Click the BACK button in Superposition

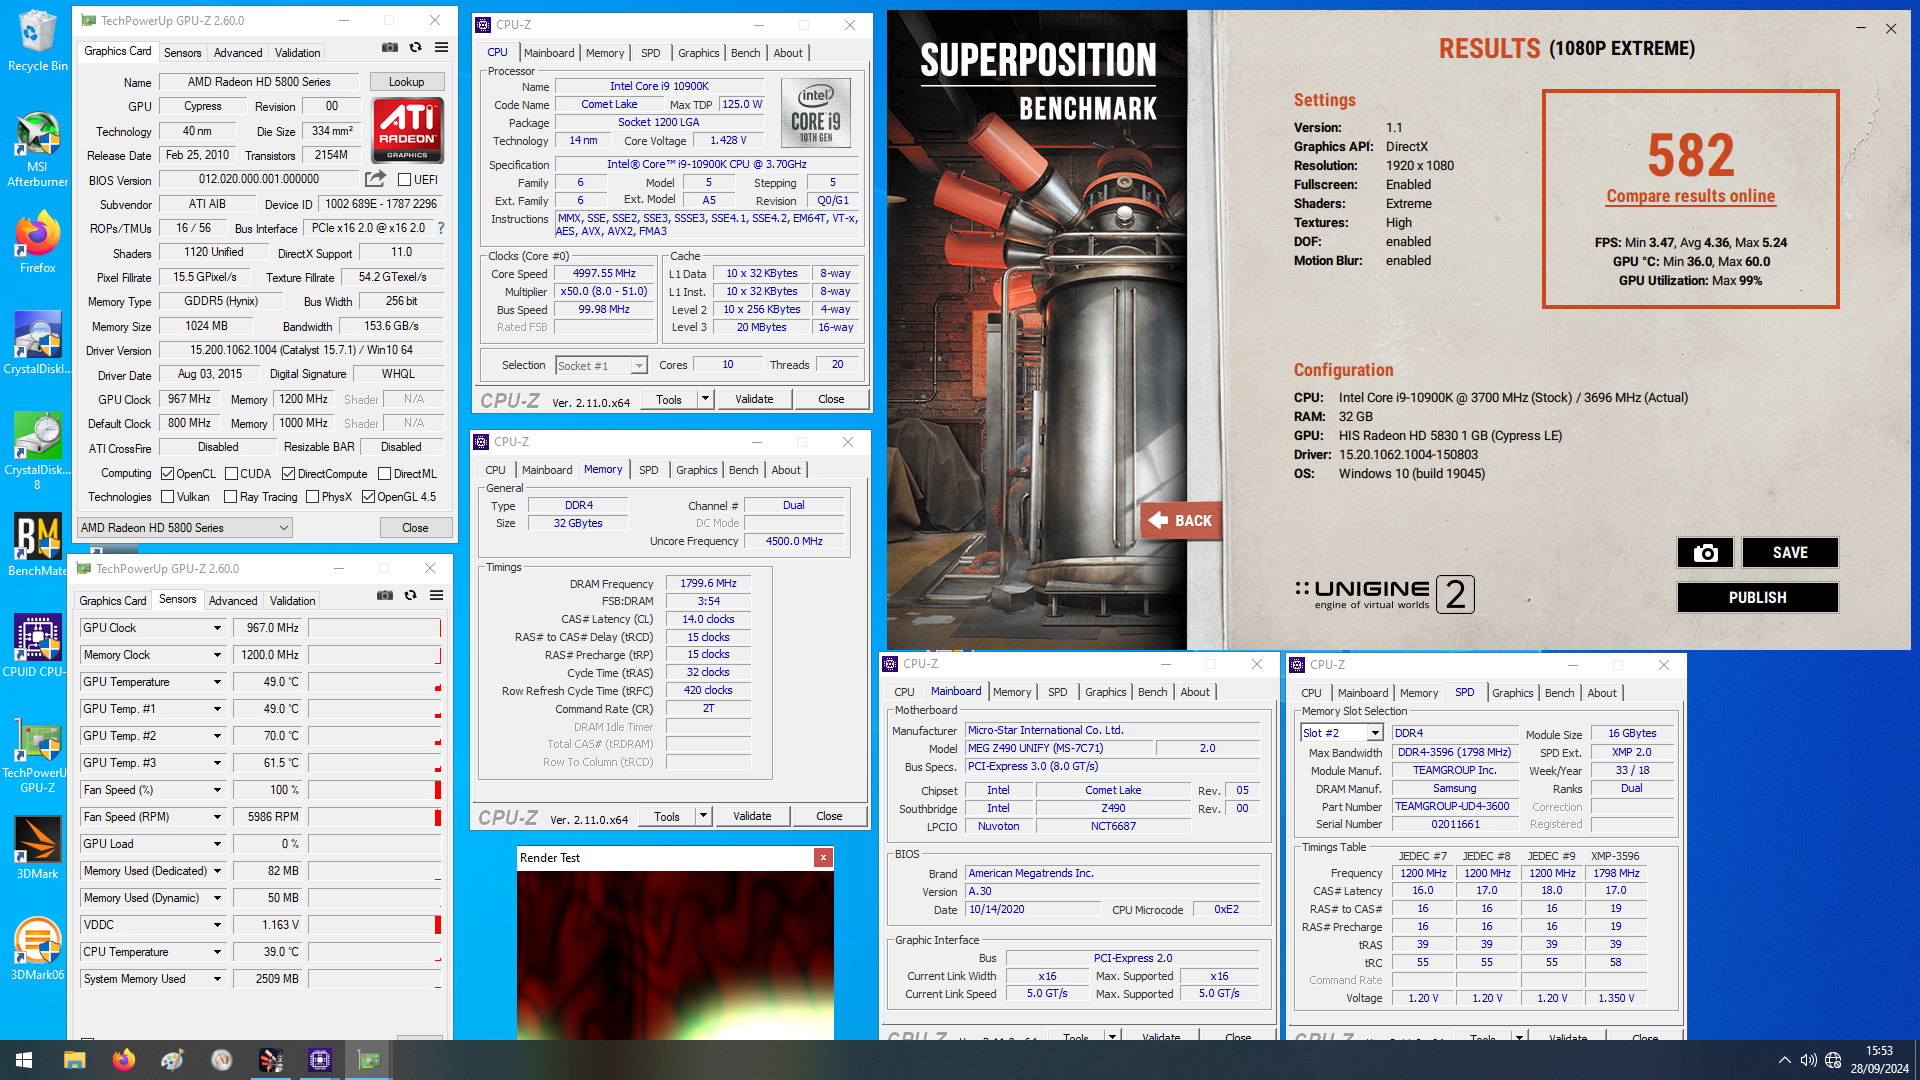tap(1181, 521)
